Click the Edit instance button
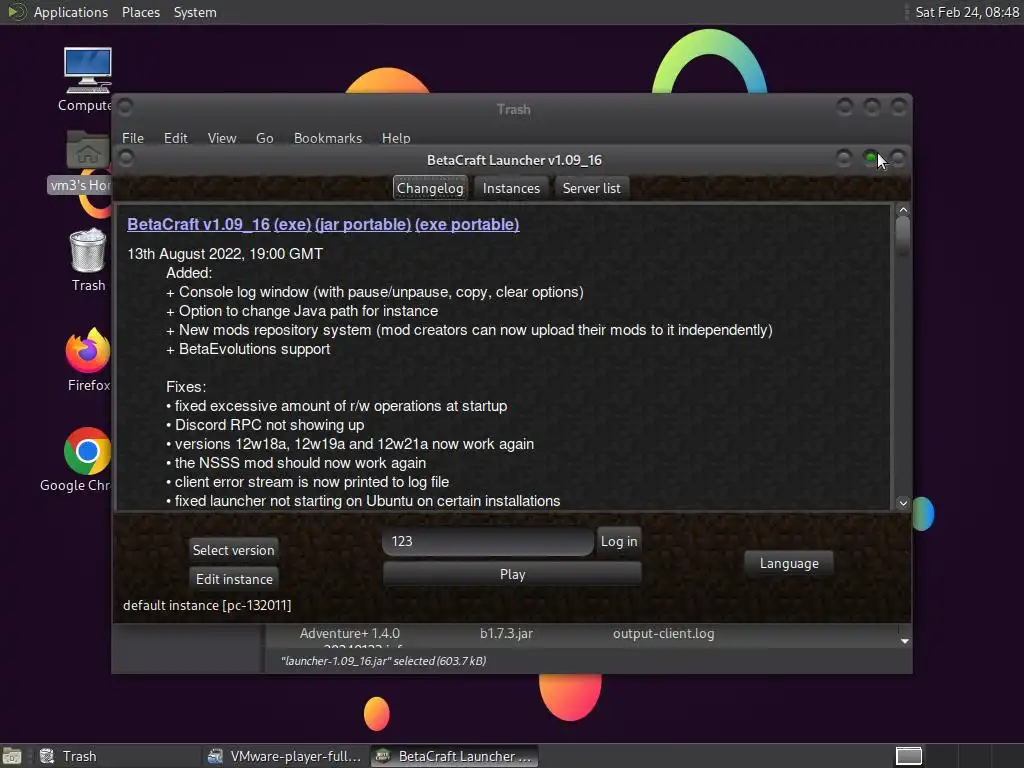Image resolution: width=1024 pixels, height=768 pixels. 234,579
